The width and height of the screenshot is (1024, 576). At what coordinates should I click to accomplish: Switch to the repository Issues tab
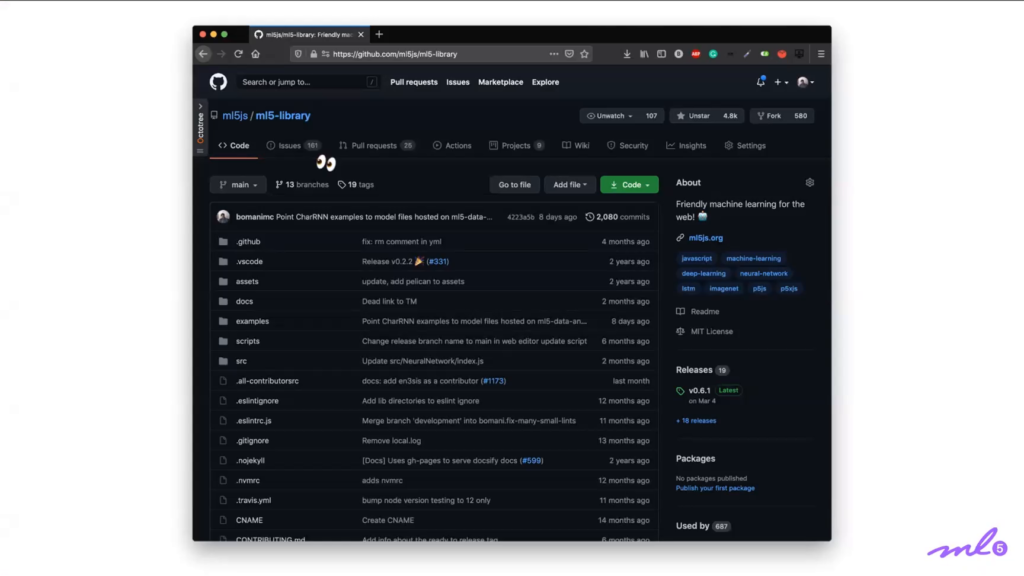(x=293, y=146)
